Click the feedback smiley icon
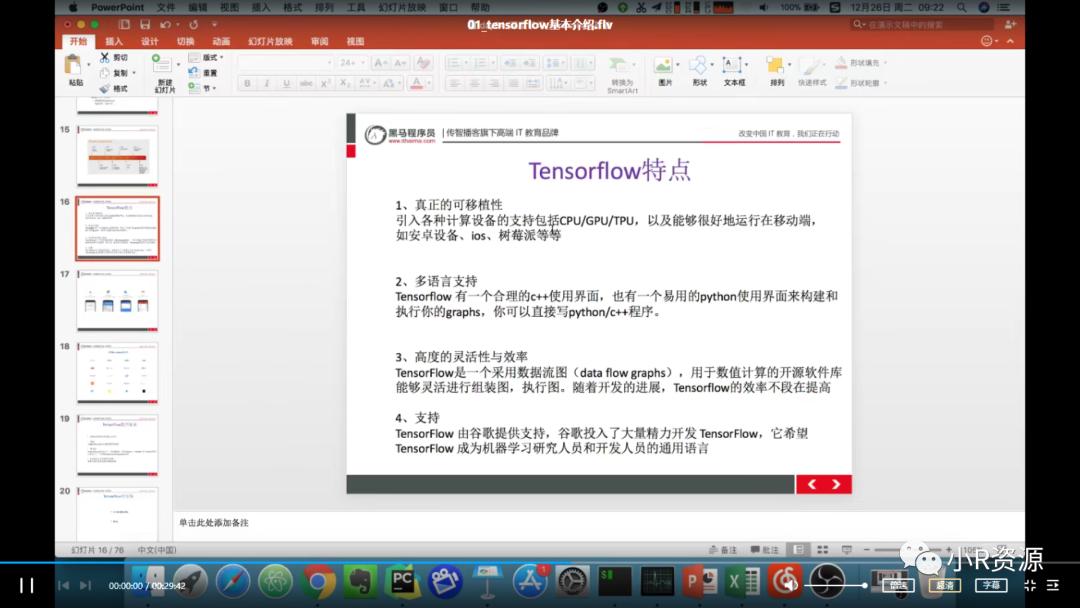This screenshot has height=608, width=1080. tap(986, 41)
